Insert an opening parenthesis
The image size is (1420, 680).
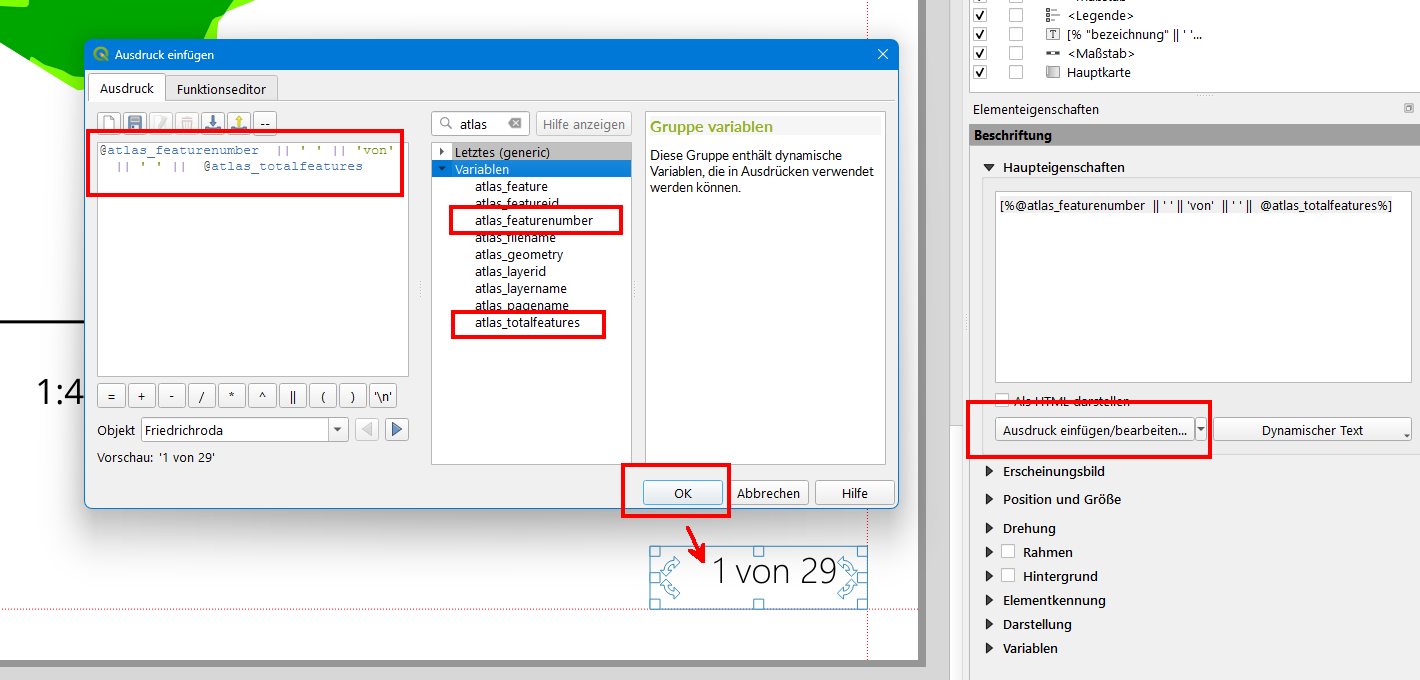[x=322, y=396]
